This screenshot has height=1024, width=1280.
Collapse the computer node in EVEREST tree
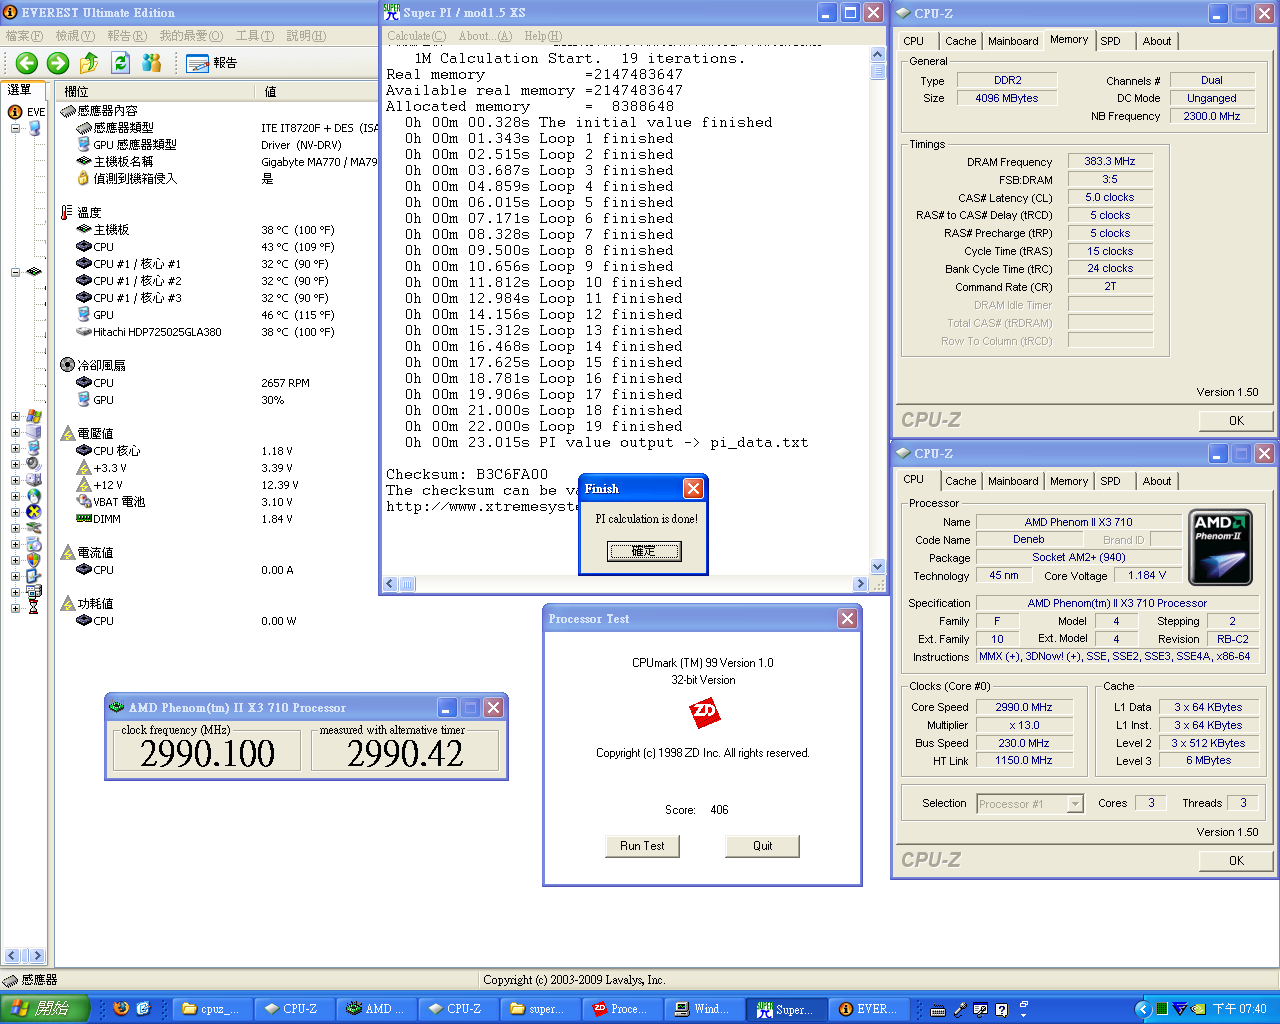tap(15, 128)
